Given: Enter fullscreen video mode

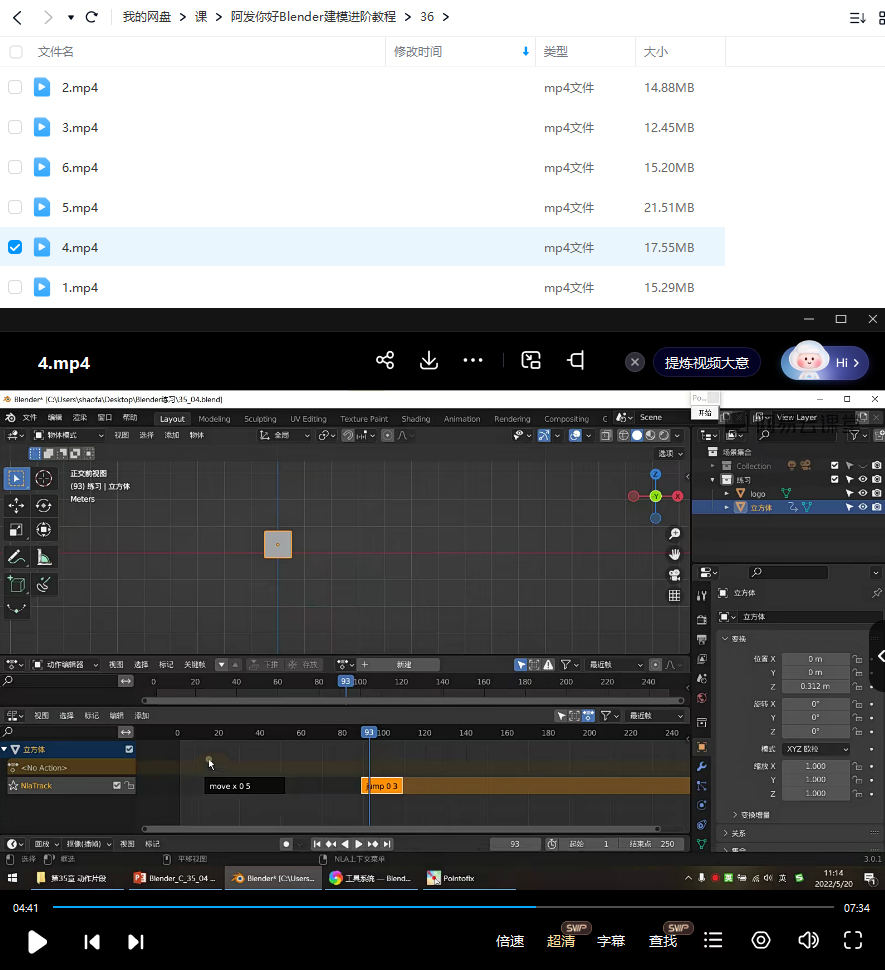Looking at the screenshot, I should pos(853,940).
